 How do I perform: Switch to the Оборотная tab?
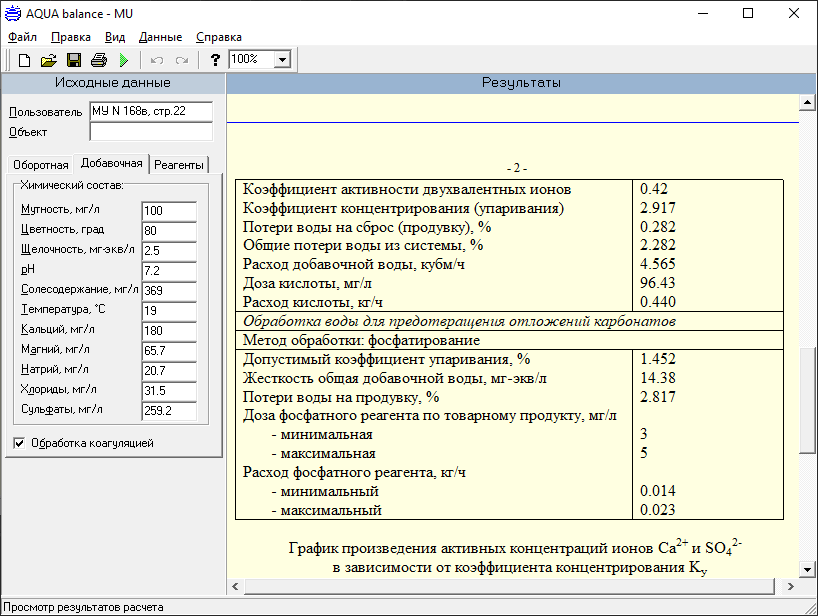(41, 165)
